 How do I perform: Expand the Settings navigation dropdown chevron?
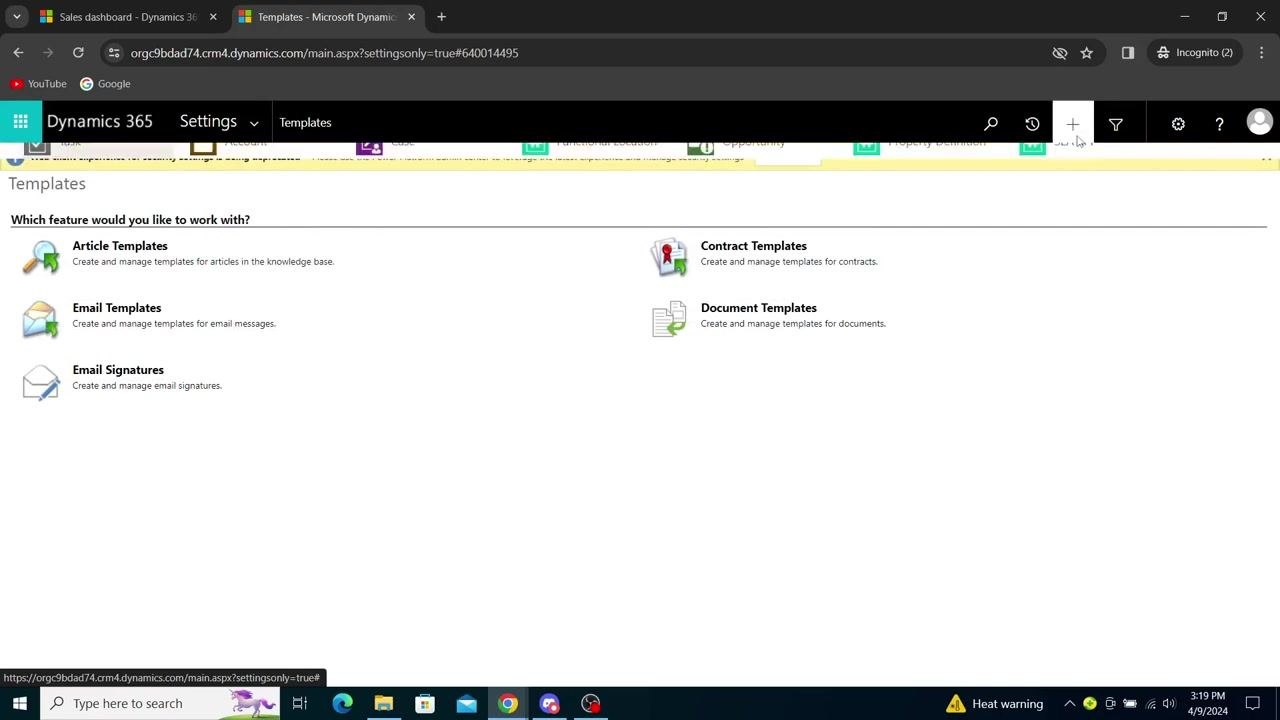click(254, 123)
